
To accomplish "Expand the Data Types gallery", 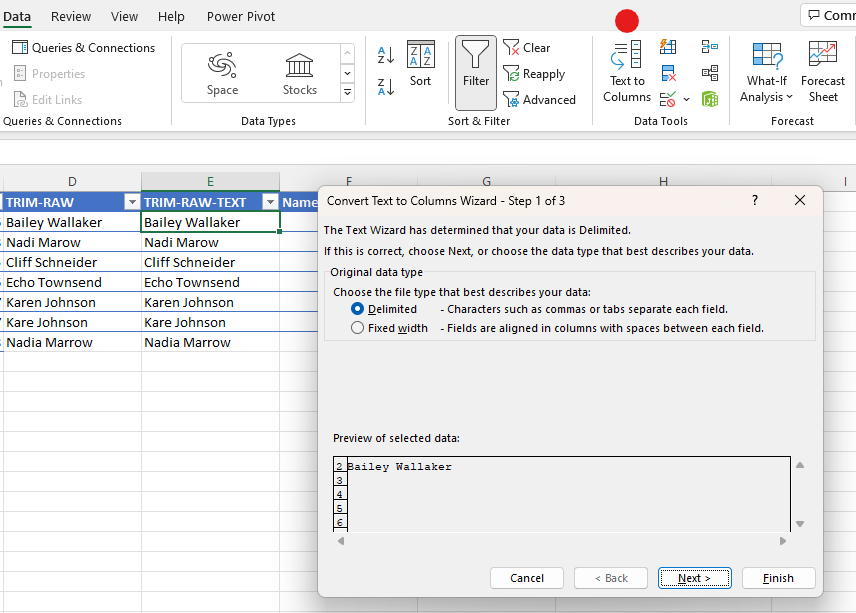I will coord(347,92).
